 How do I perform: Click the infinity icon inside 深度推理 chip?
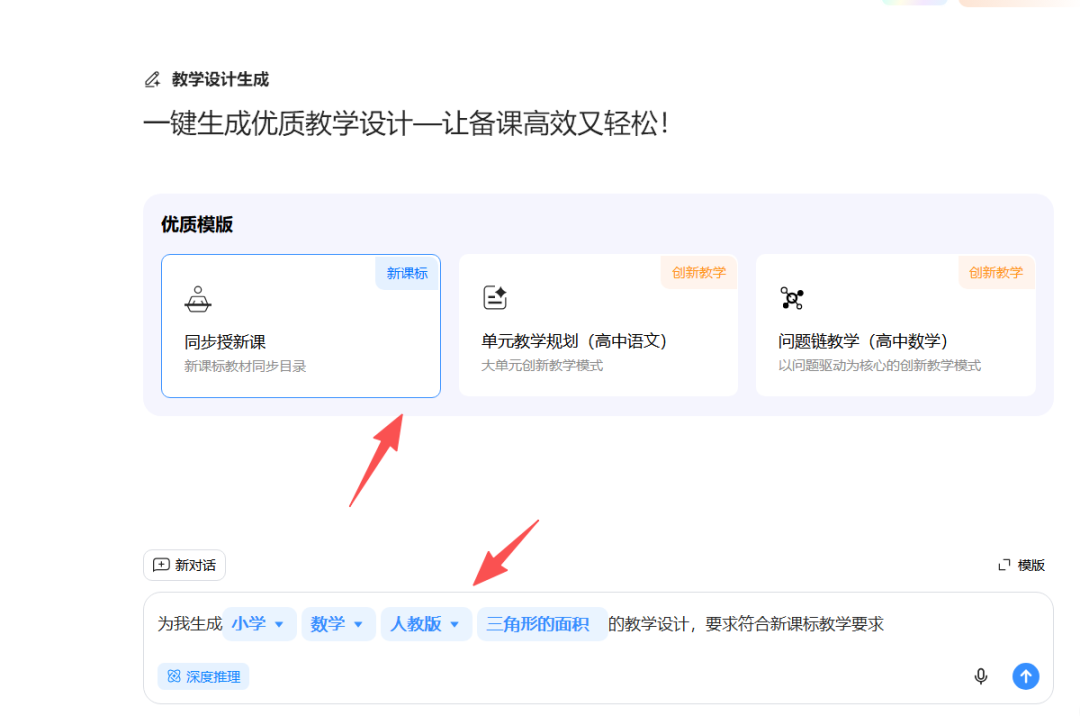click(x=175, y=676)
